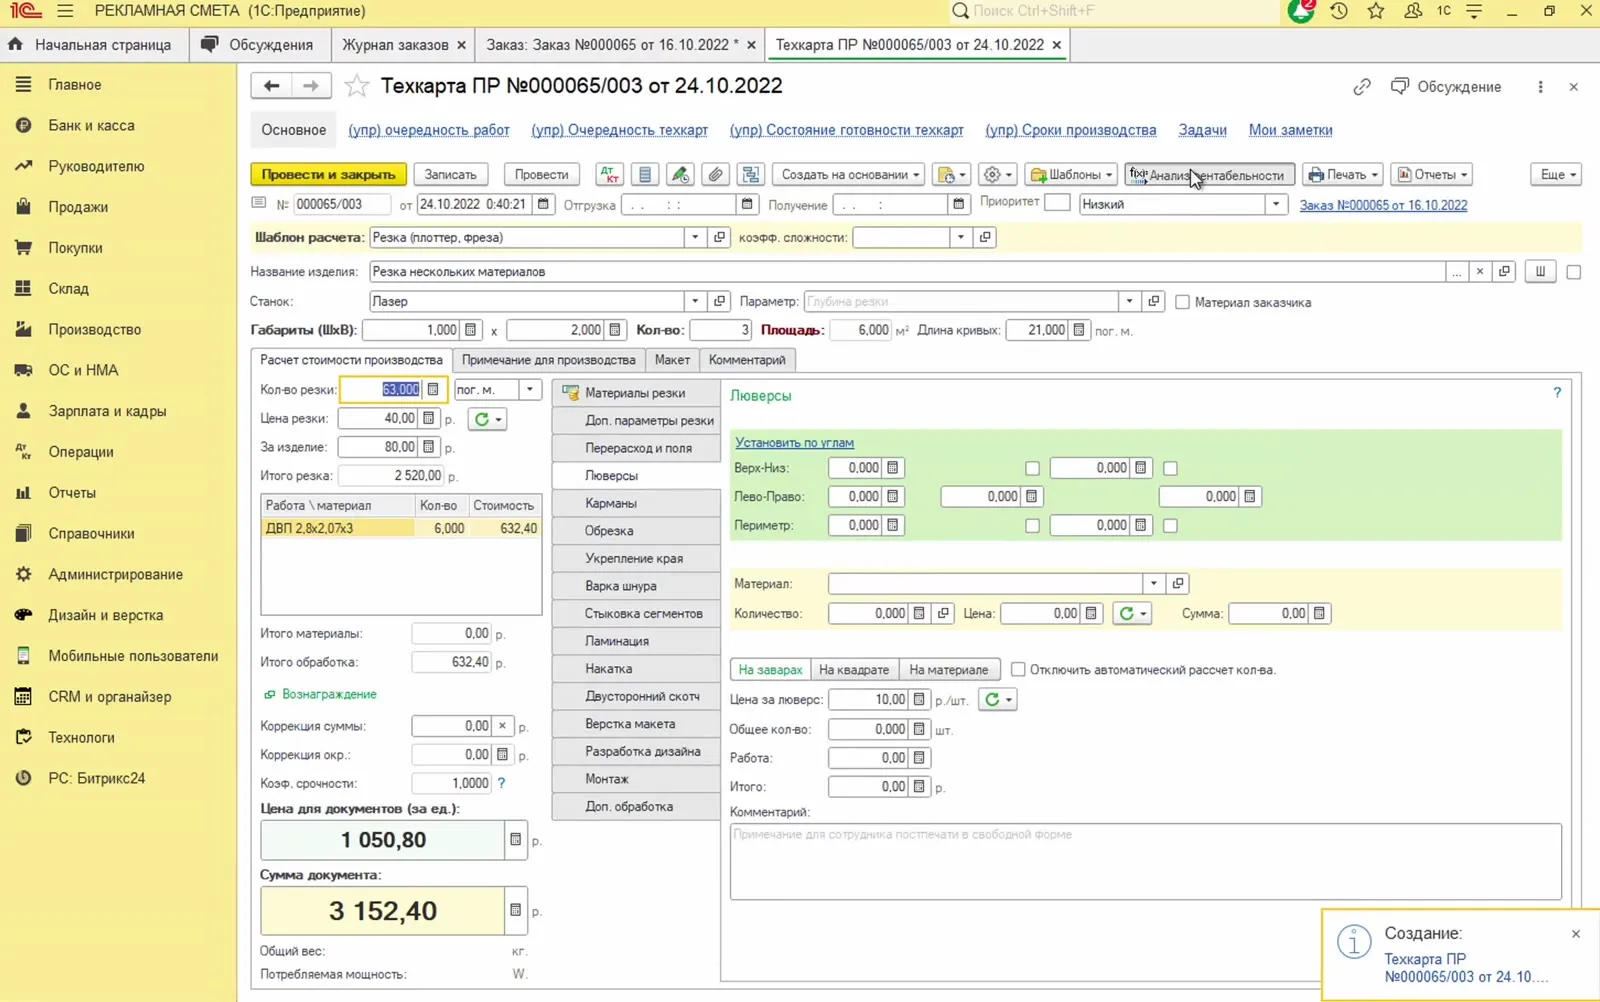
Task: Toggle the Приоритет checkbox
Action: [x=1057, y=203]
